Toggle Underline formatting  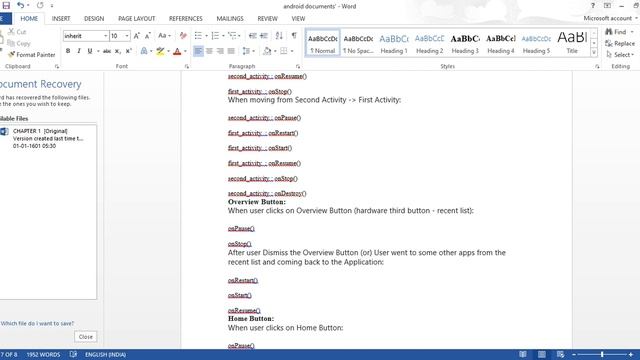[89, 51]
